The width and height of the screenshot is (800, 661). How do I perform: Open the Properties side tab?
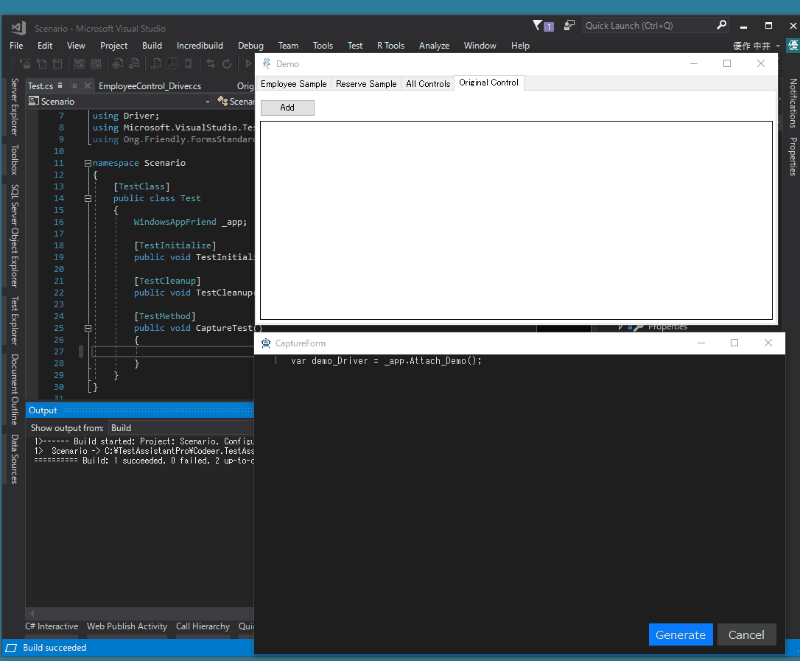click(792, 157)
